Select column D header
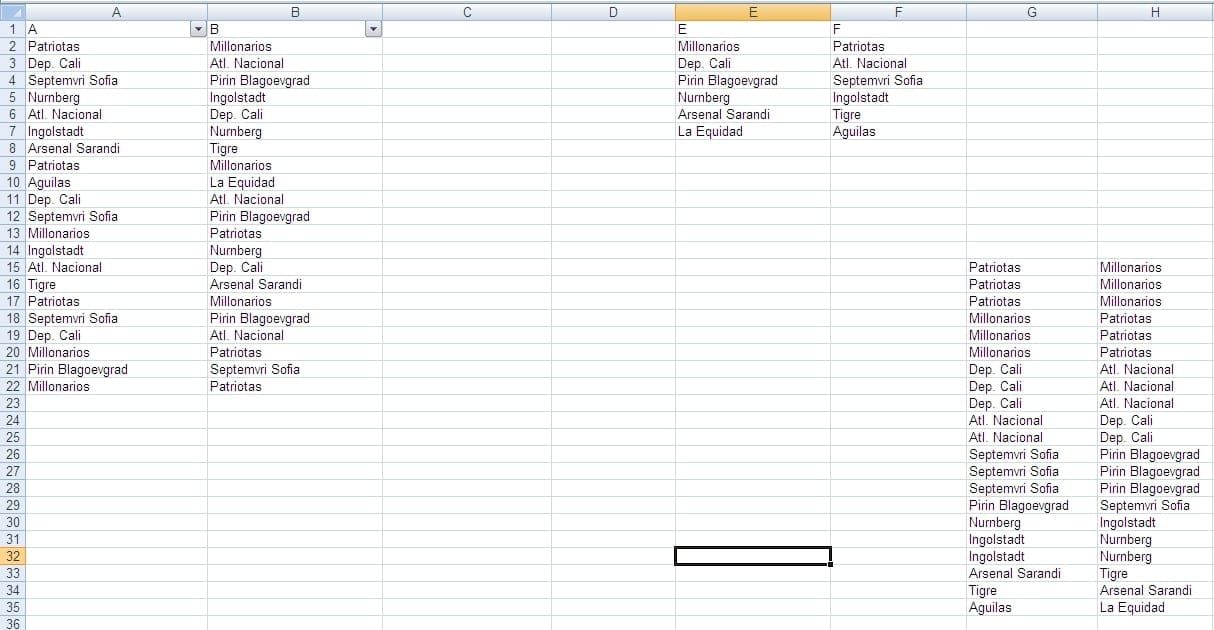Image resolution: width=1214 pixels, height=630 pixels. point(613,12)
